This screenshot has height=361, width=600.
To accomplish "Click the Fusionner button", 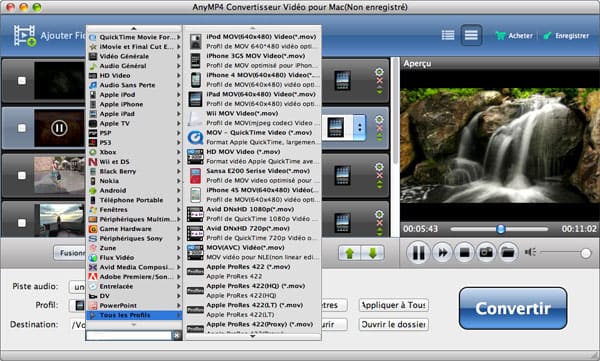I will tap(70, 253).
